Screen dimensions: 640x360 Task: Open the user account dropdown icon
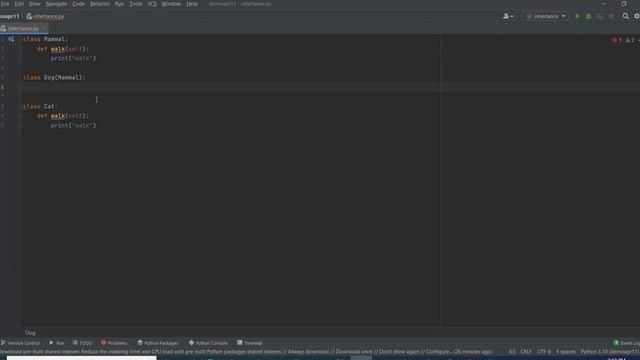pos(508,16)
